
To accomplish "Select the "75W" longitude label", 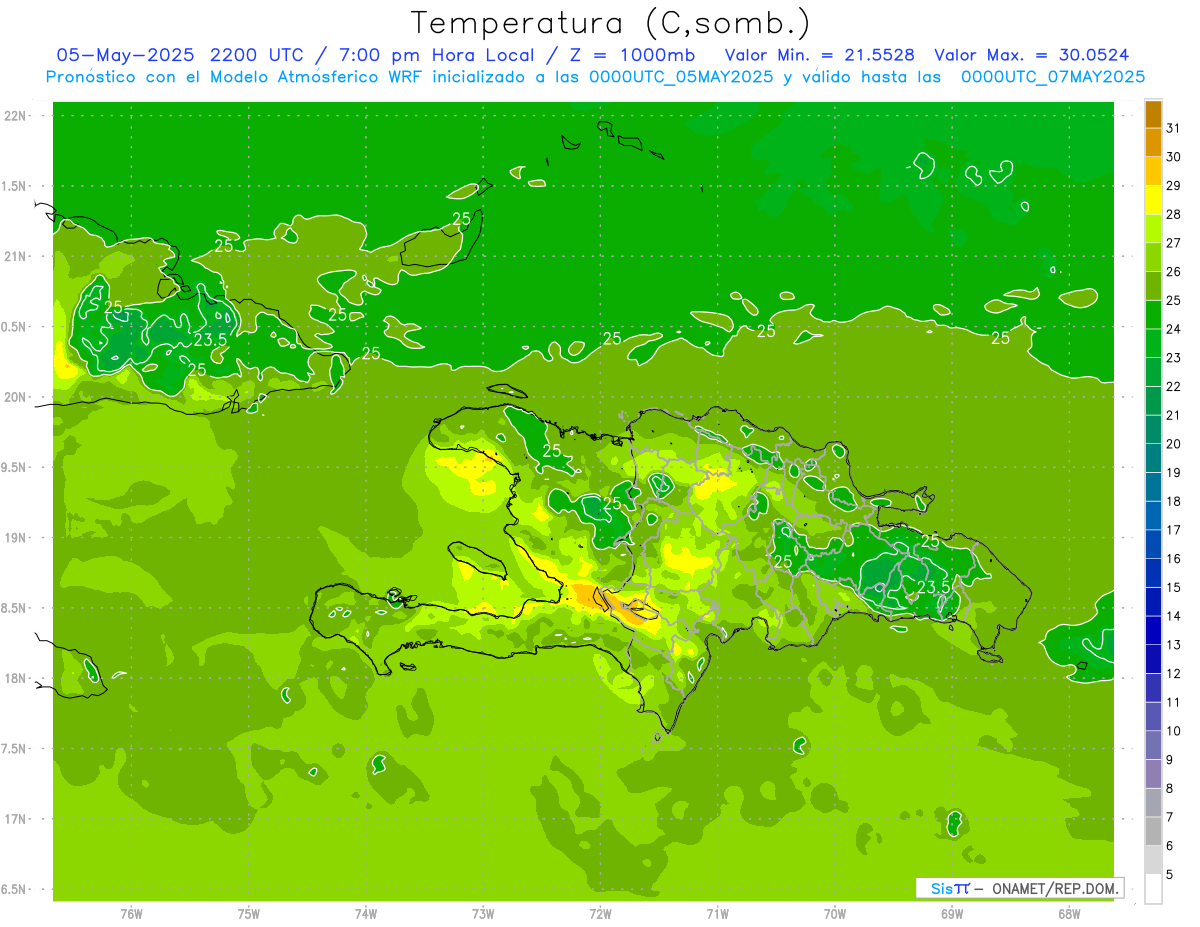I will tap(249, 914).
